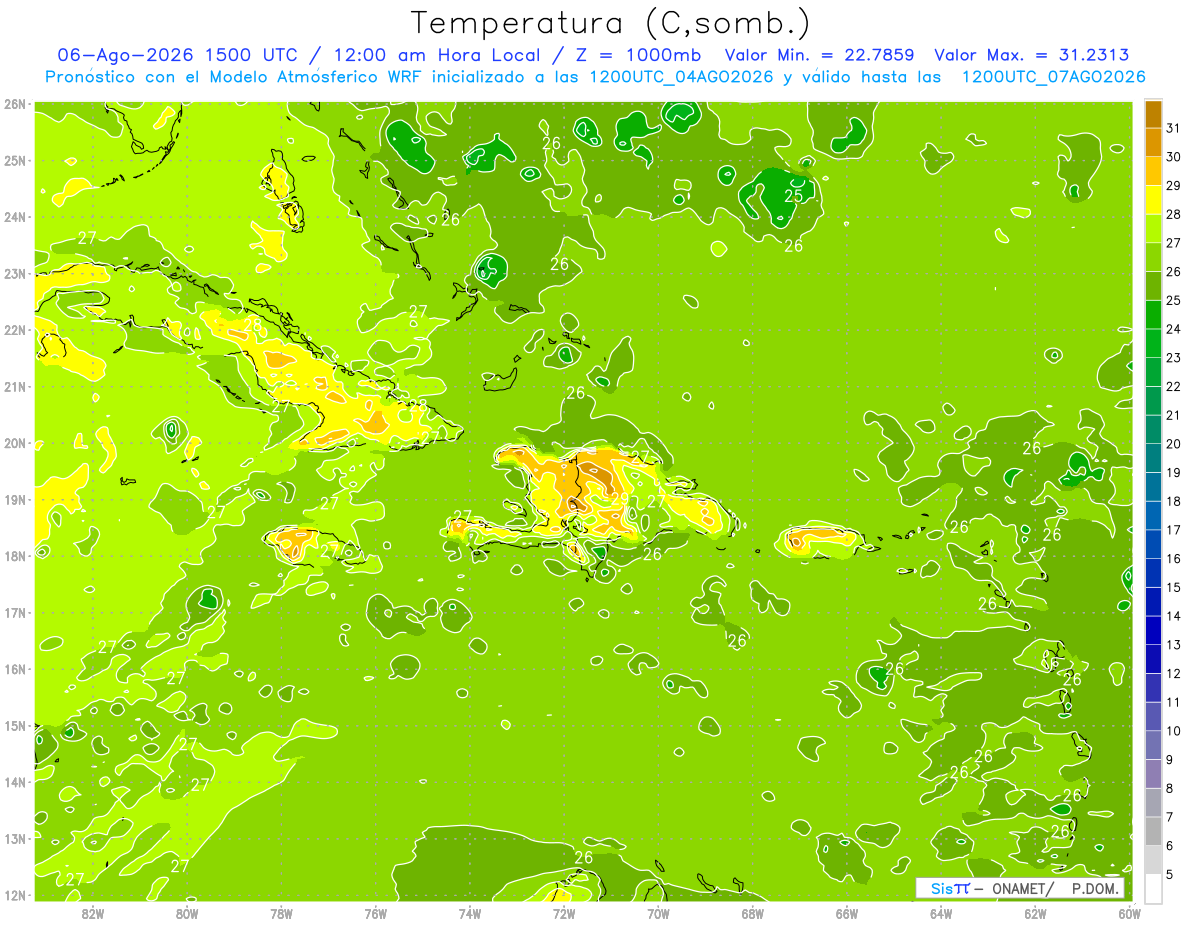Pick the white swatch below 5 on color bar

1153,888
